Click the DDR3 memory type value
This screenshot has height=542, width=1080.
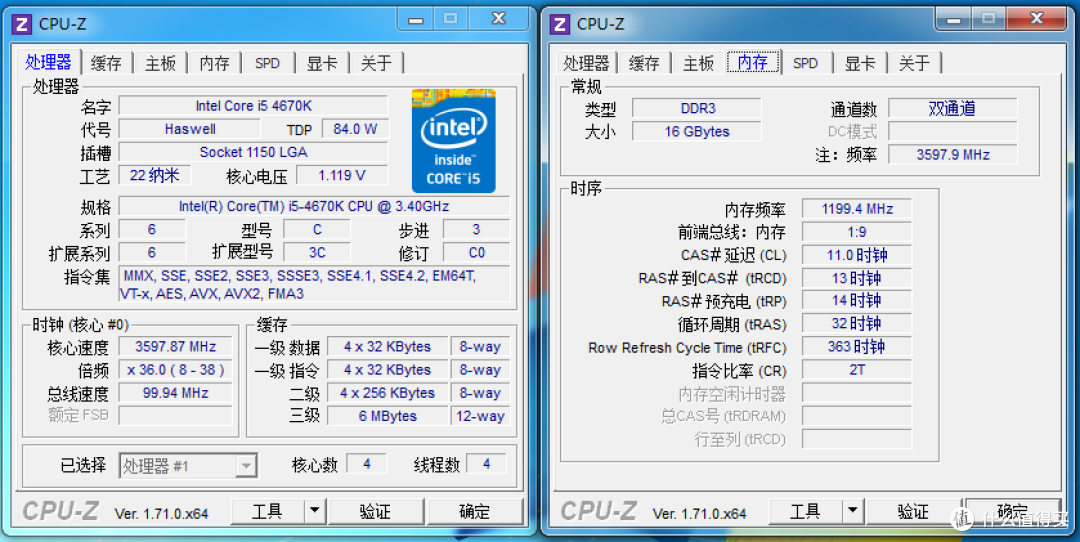tap(697, 108)
